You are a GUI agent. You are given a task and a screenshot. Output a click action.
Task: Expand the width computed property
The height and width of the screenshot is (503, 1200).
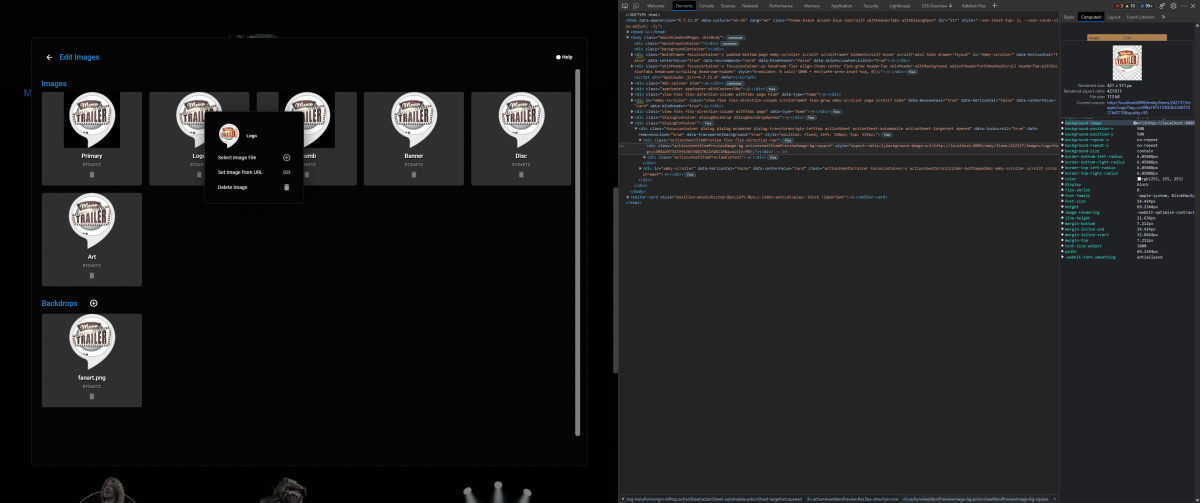tap(1063, 251)
